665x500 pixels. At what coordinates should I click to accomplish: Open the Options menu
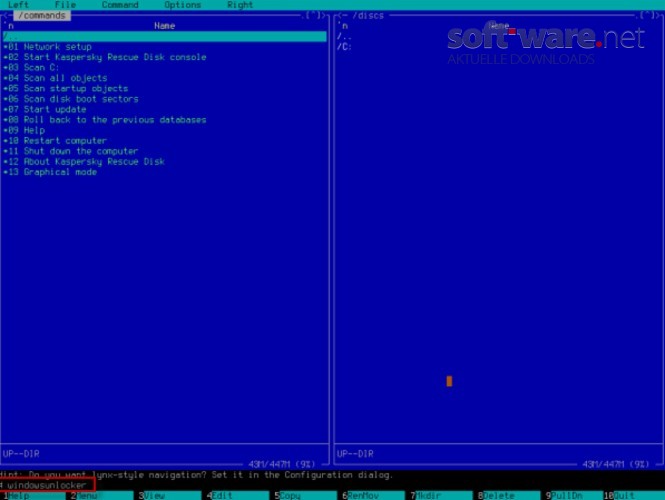click(x=182, y=5)
